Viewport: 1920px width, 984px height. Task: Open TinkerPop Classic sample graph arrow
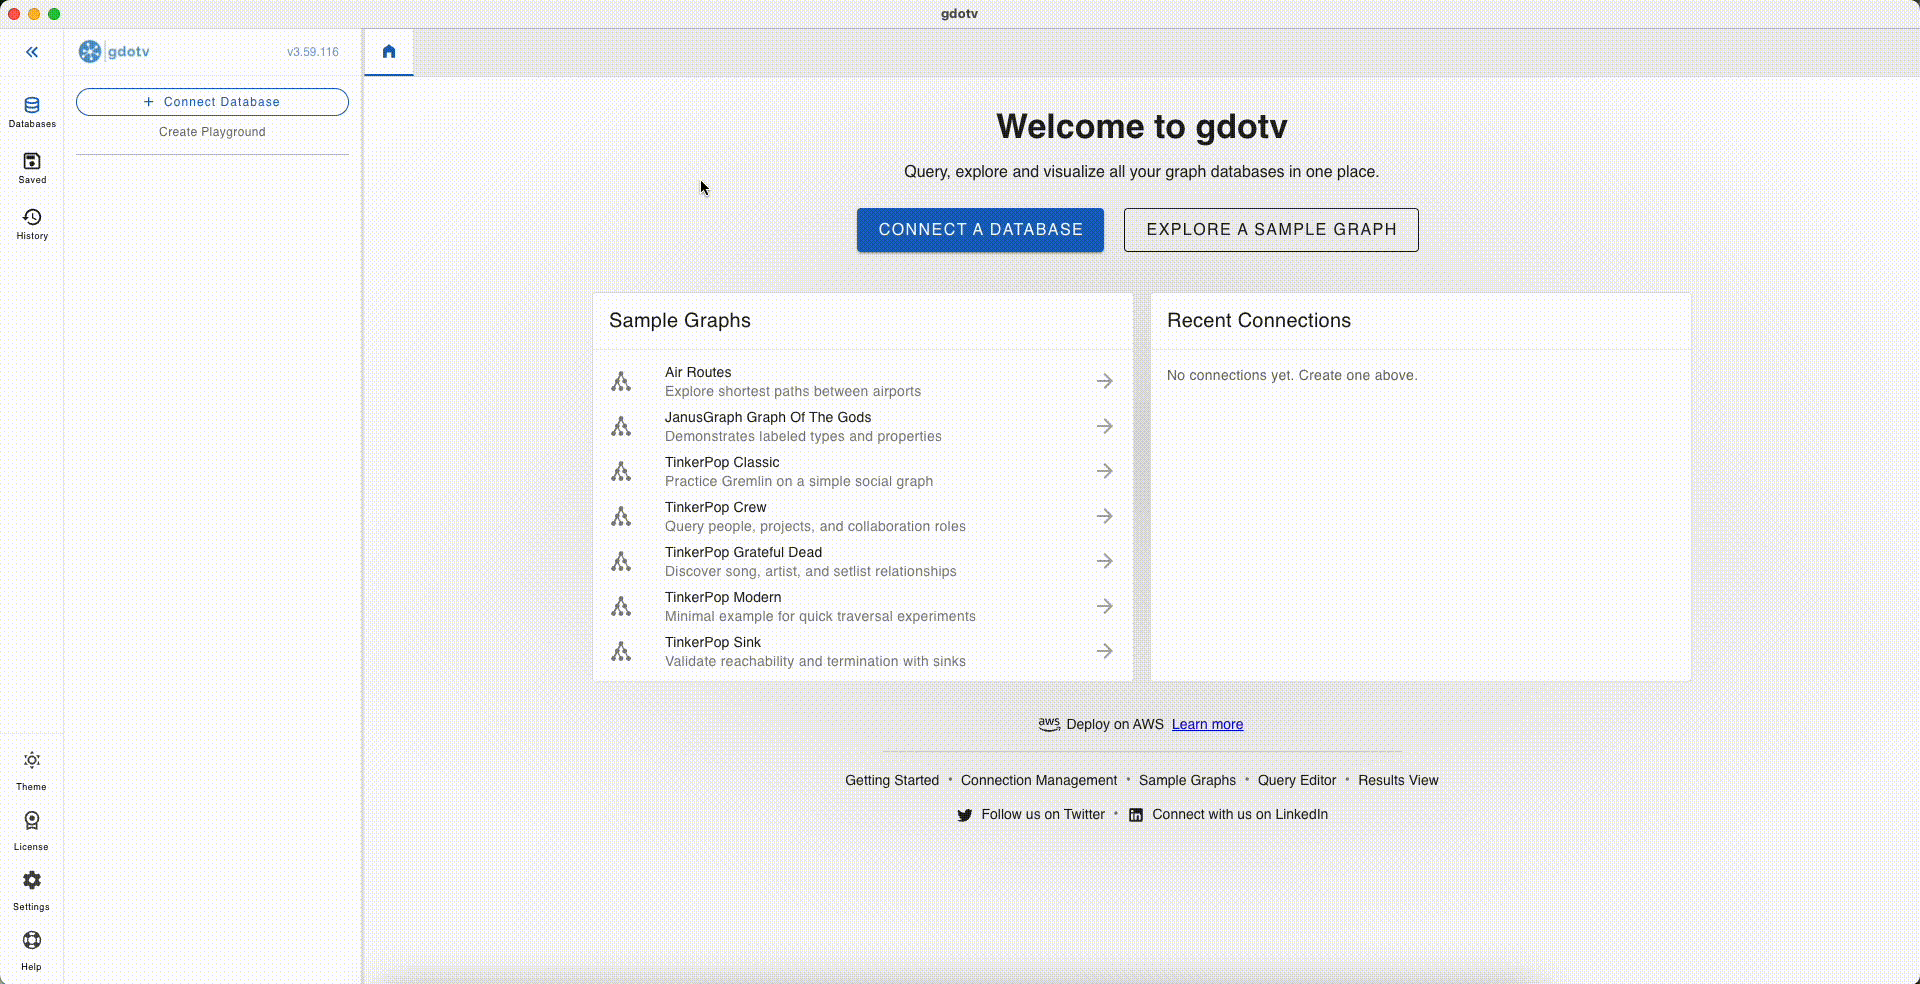click(x=1104, y=471)
